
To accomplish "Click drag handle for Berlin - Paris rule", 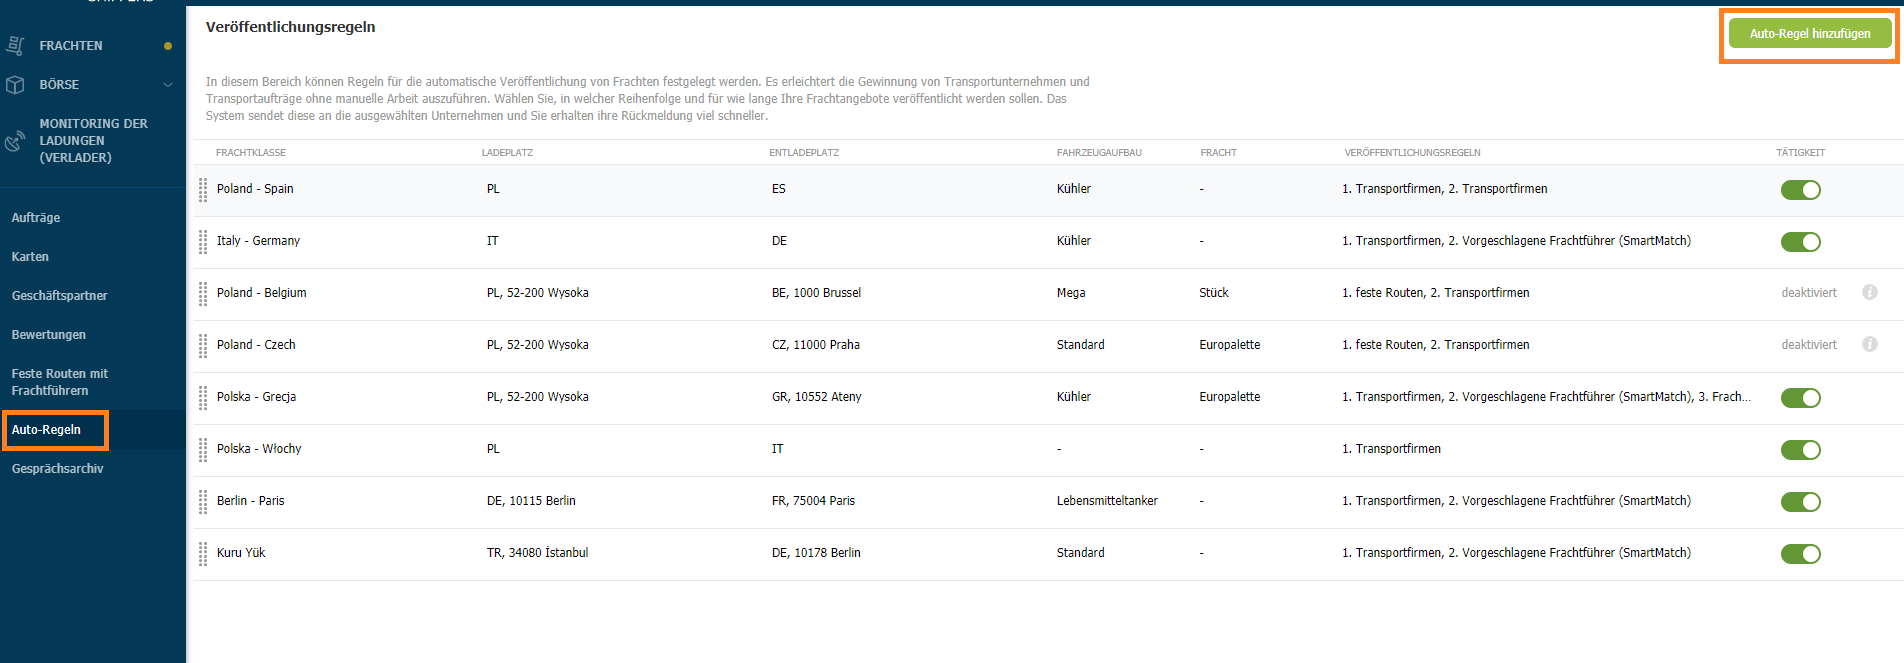I will point(203,502).
